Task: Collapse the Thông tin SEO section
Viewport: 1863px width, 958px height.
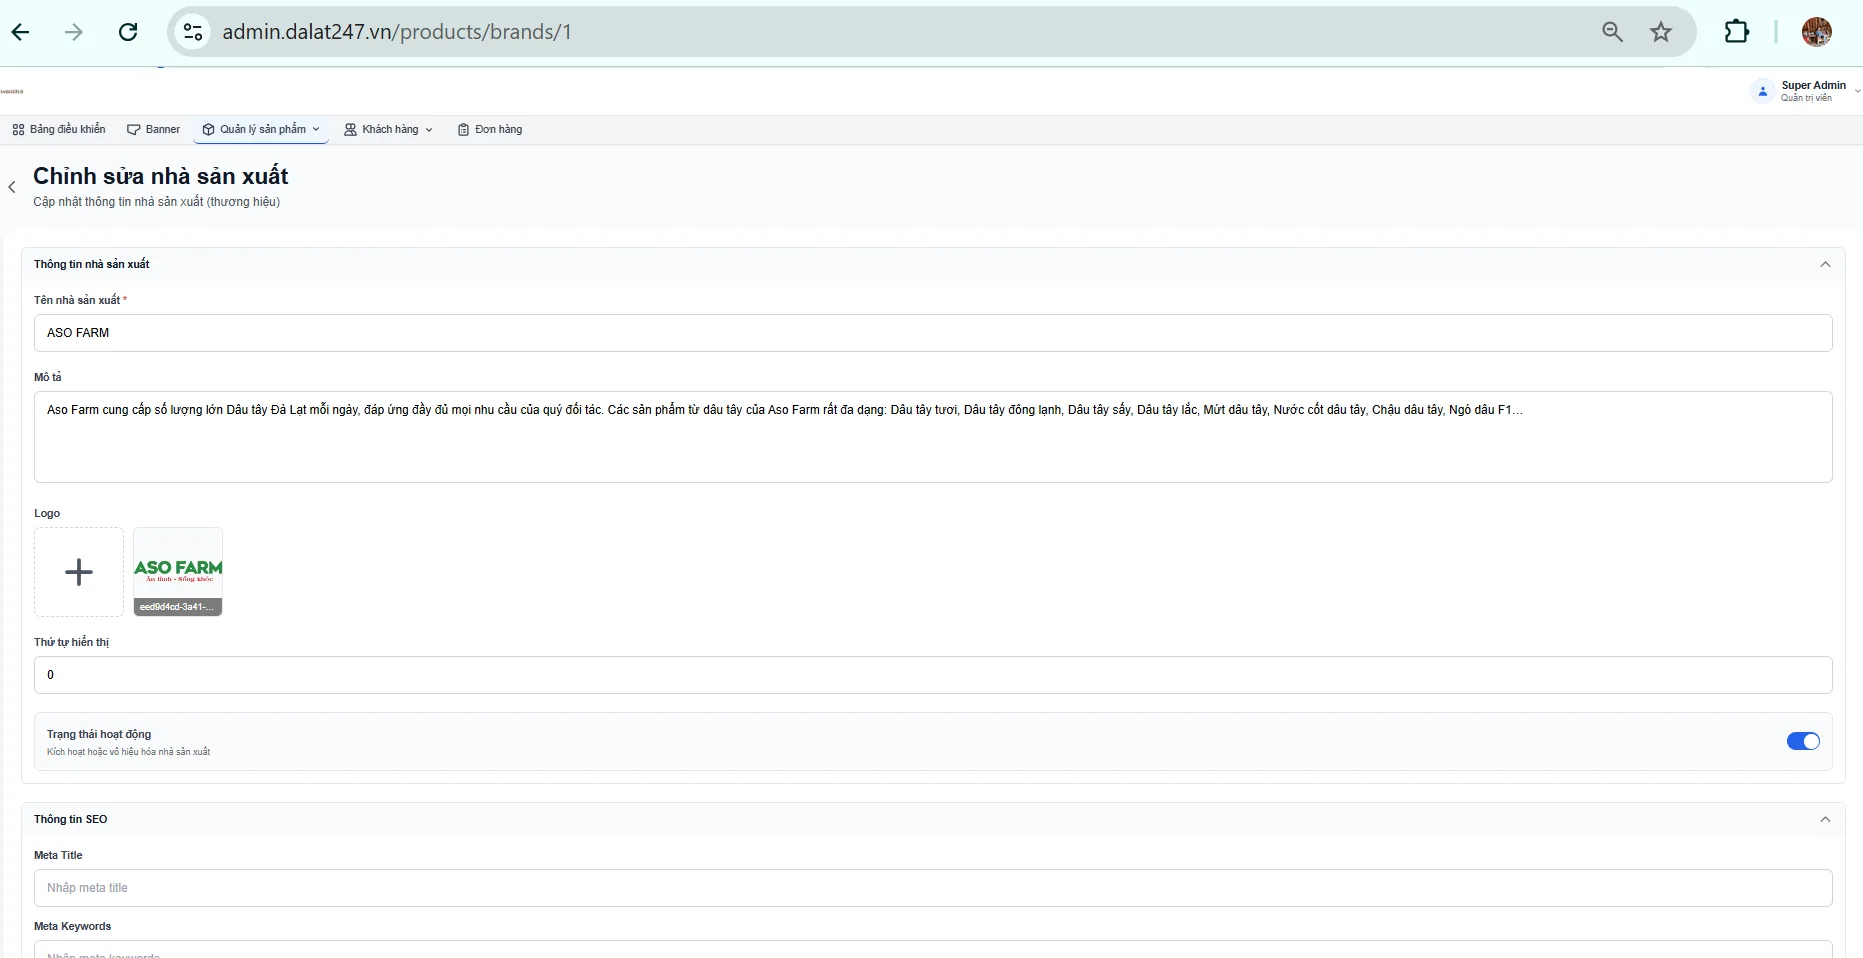Action: coord(1825,819)
